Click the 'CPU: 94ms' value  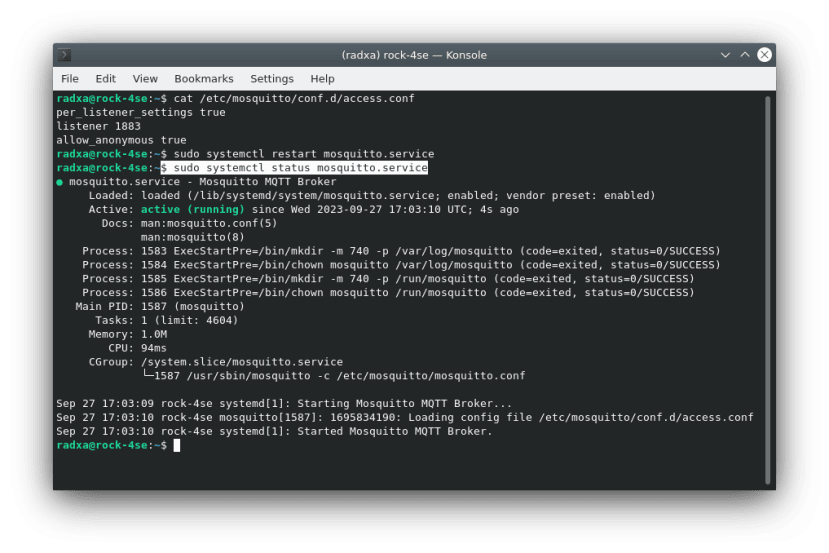pyautogui.click(x=154, y=348)
